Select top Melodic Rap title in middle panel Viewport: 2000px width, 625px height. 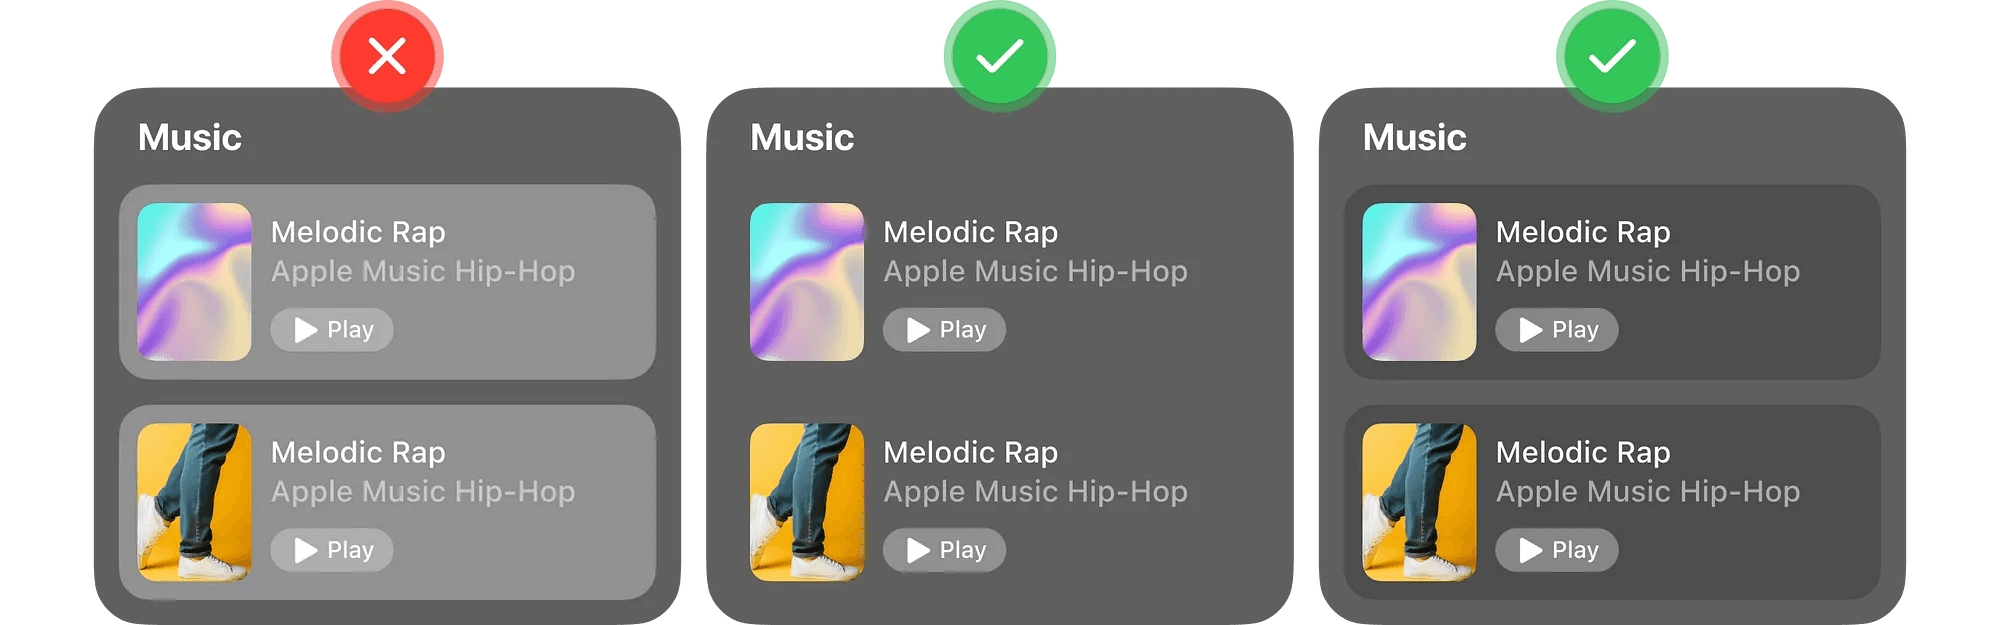tap(970, 232)
